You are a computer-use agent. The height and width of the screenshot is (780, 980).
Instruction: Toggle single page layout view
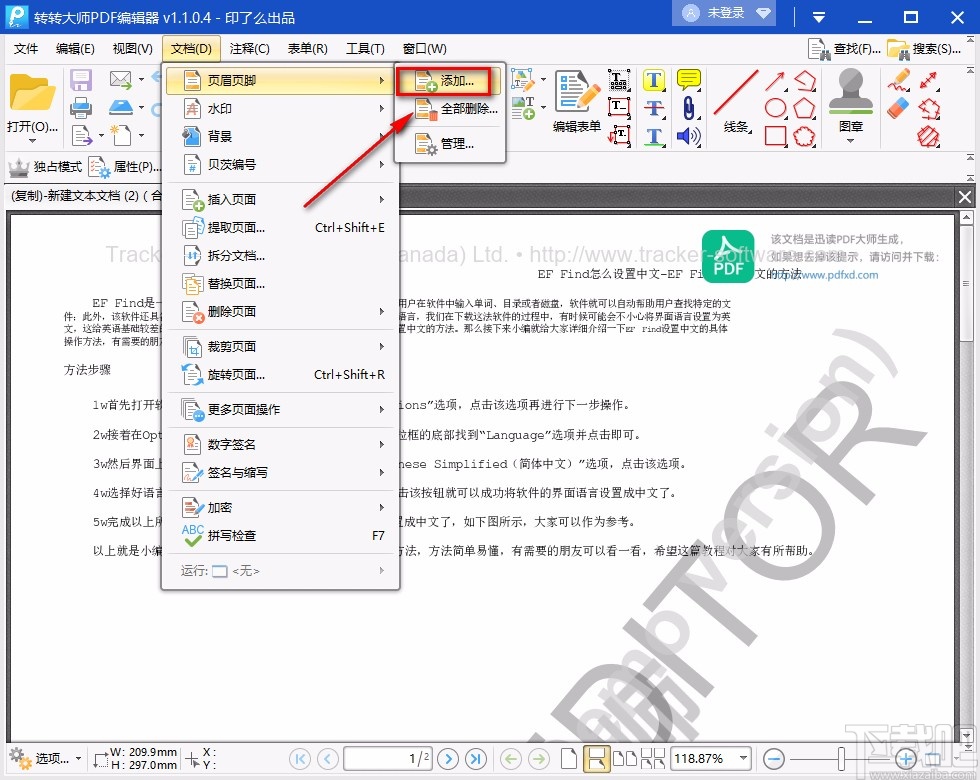(x=569, y=759)
